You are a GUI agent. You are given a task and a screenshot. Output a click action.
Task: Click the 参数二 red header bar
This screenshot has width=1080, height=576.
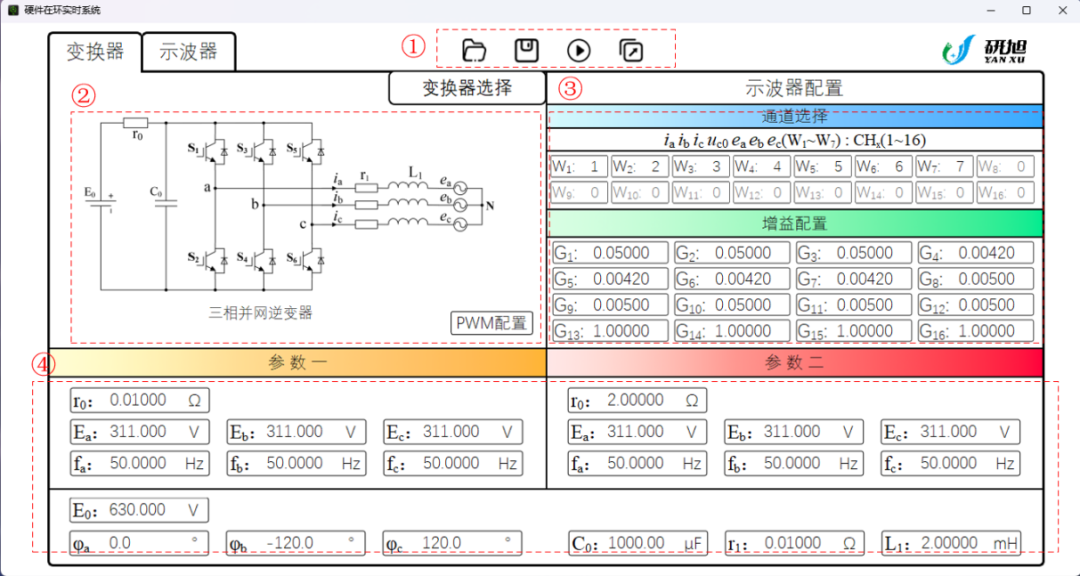coord(795,362)
